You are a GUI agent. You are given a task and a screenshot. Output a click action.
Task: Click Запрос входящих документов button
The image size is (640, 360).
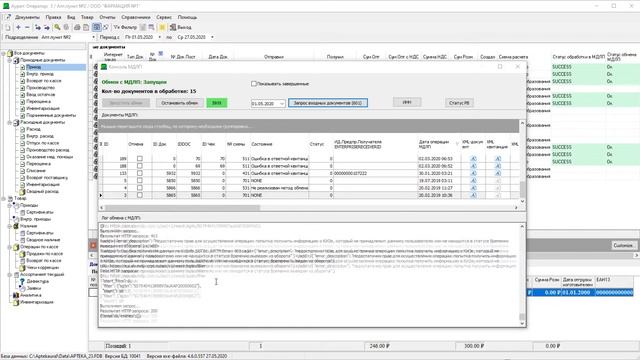[328, 103]
